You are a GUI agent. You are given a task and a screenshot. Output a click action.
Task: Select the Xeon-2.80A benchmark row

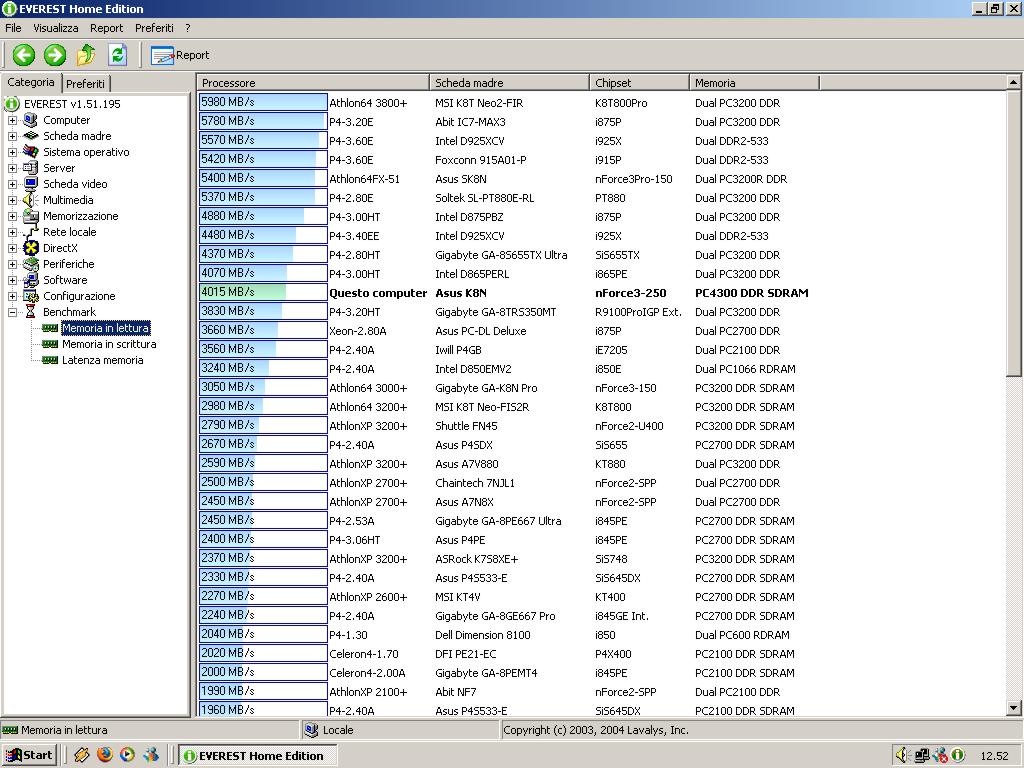click(x=601, y=330)
